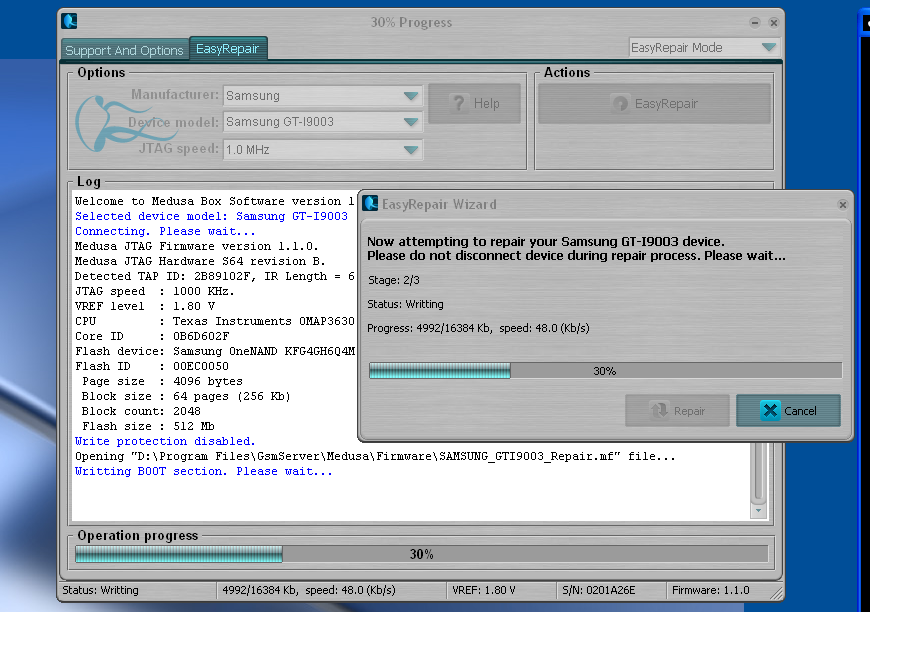This screenshot has height=657, width=921.
Task: Click 'Core ID : 0B6D602F' log line
Action: click(x=152, y=336)
